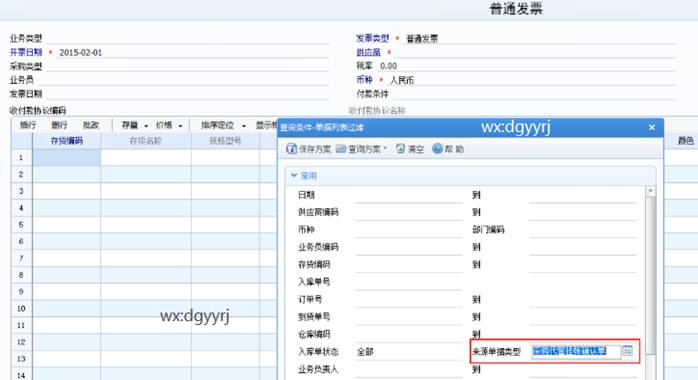Click the 付款条件 field in invoice form
This screenshot has height=380, width=698.
click(x=534, y=94)
